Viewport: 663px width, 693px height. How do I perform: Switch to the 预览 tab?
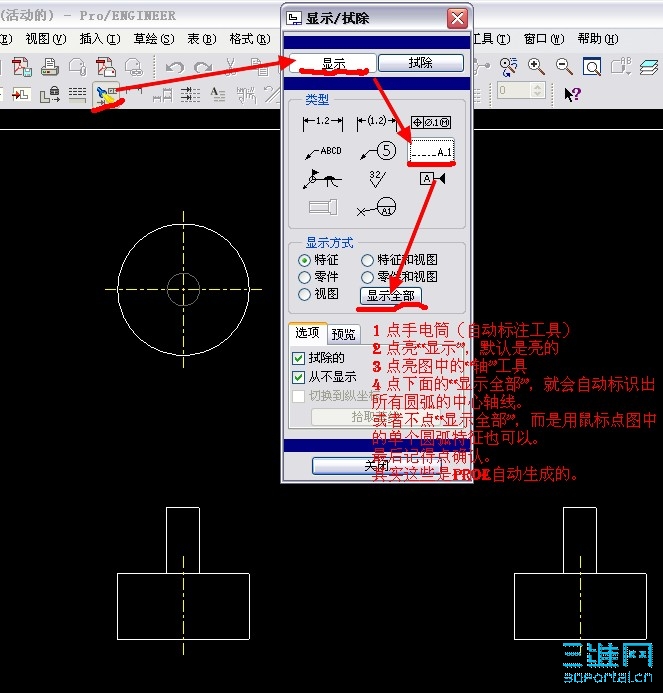click(343, 334)
